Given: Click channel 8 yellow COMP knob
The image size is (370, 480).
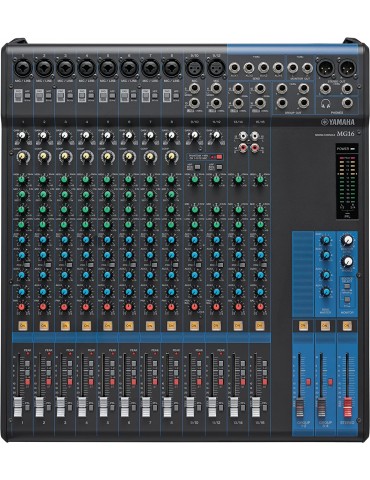Looking at the screenshot, I should (171, 156).
